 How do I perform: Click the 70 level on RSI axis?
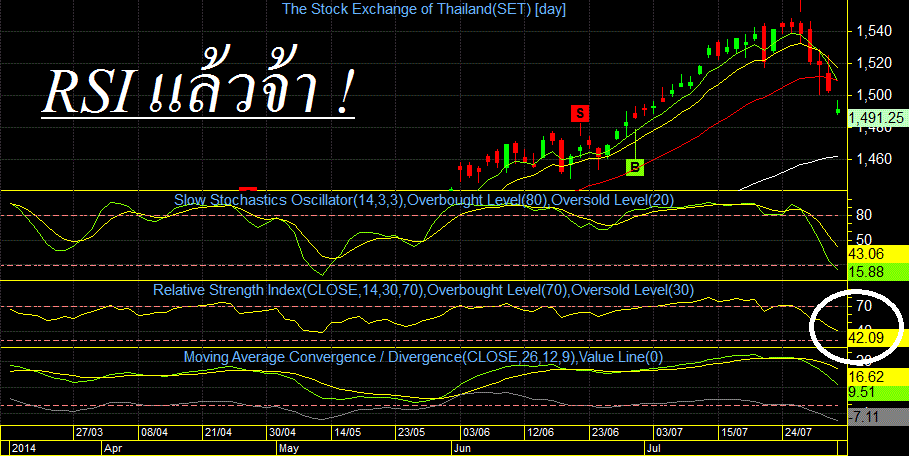pyautogui.click(x=864, y=306)
